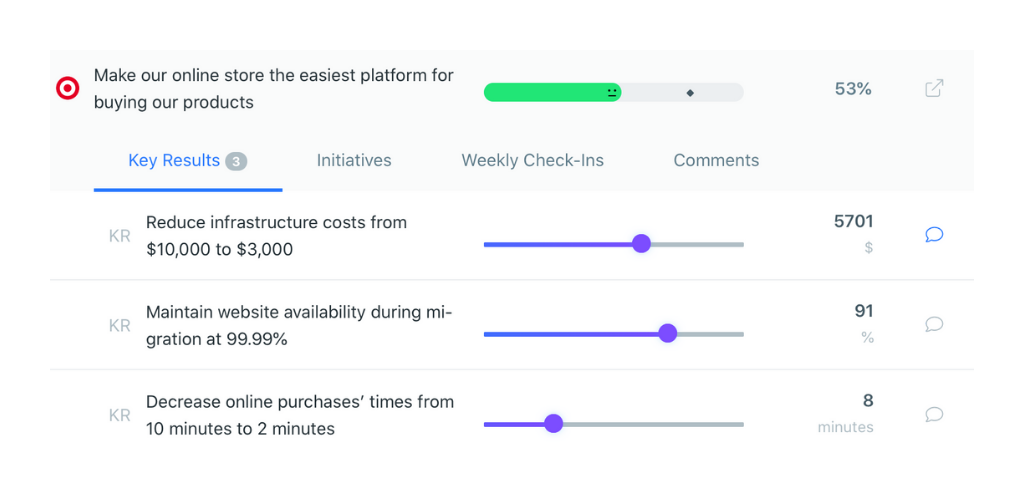The width and height of the screenshot is (1024, 500).
Task: Open the Decrease online purchases' times key result
Action: (300, 415)
